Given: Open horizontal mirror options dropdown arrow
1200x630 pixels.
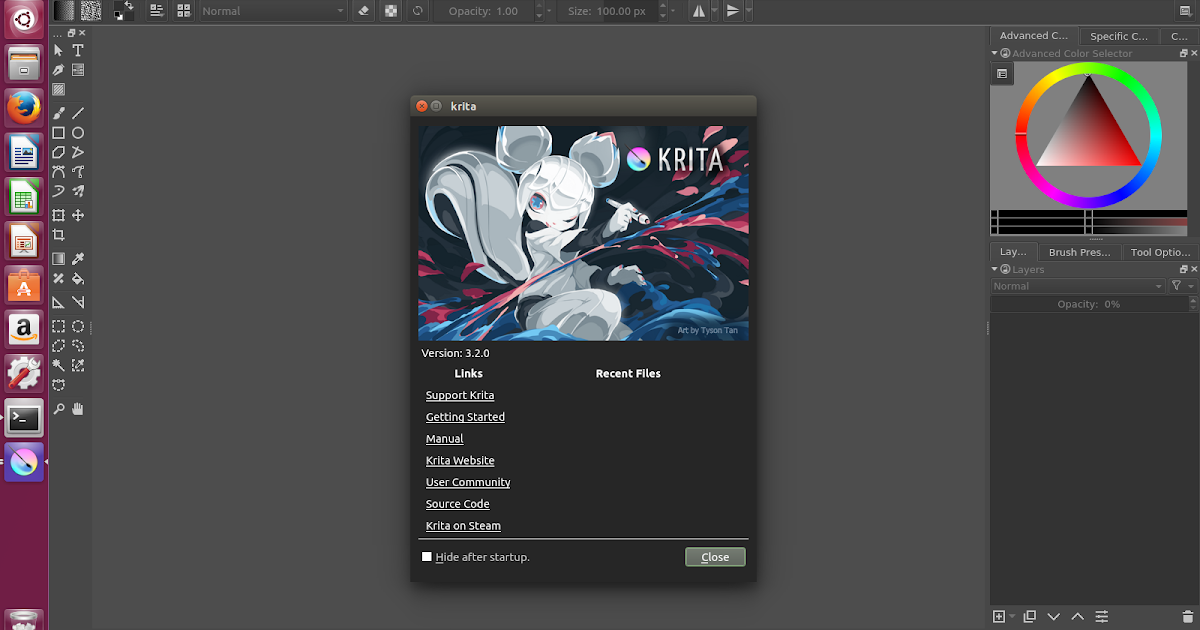Looking at the screenshot, I should point(715,11).
